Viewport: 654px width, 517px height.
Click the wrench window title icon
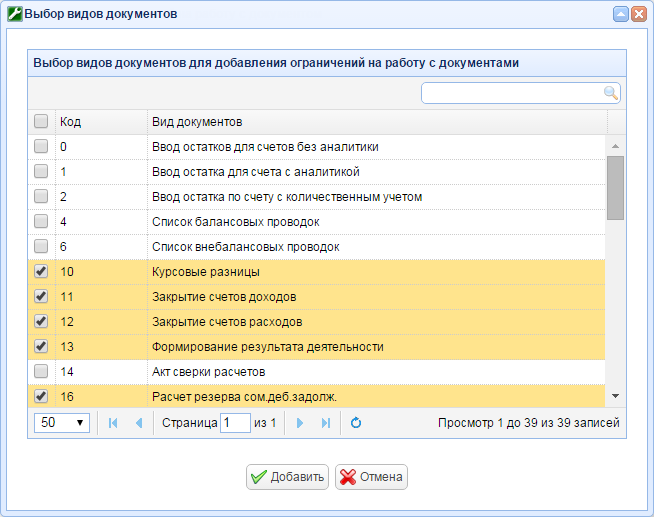(x=15, y=14)
